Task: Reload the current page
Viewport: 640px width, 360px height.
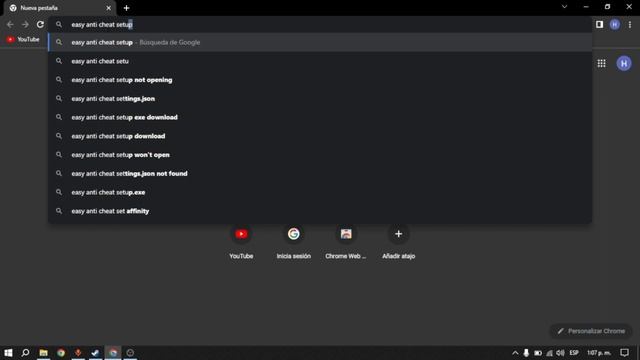Action: pos(40,24)
